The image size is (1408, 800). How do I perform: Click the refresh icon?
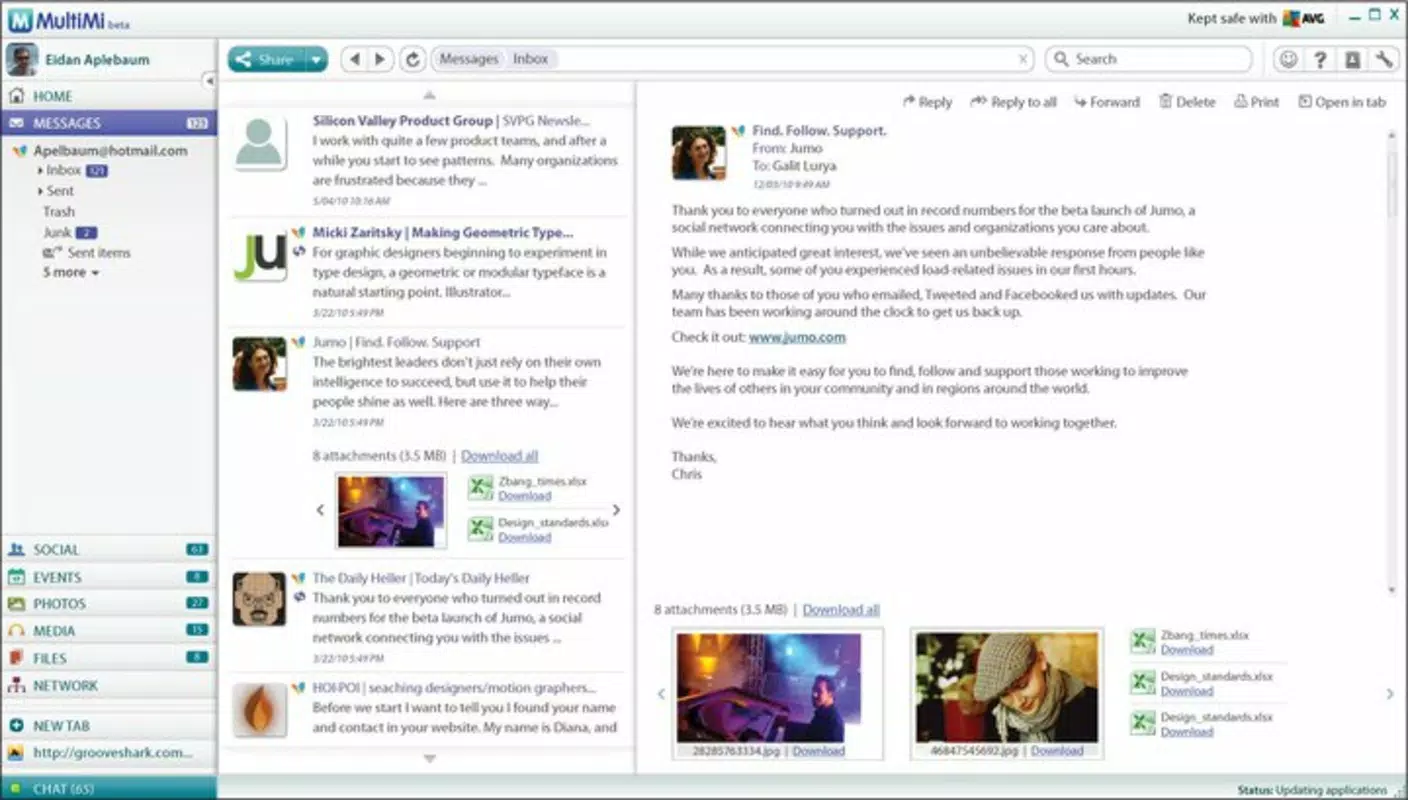(x=412, y=59)
